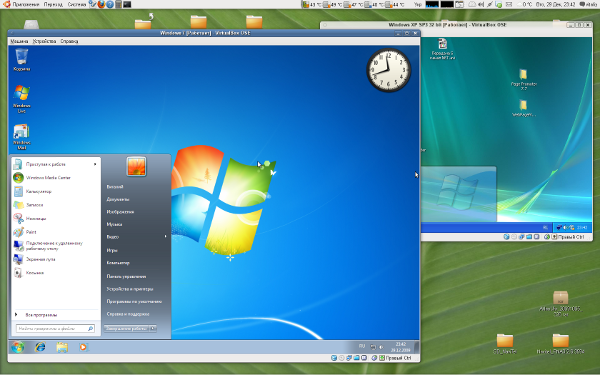
Task: Open the Переход menu in Ubuntu panel
Action: click(x=53, y=5)
